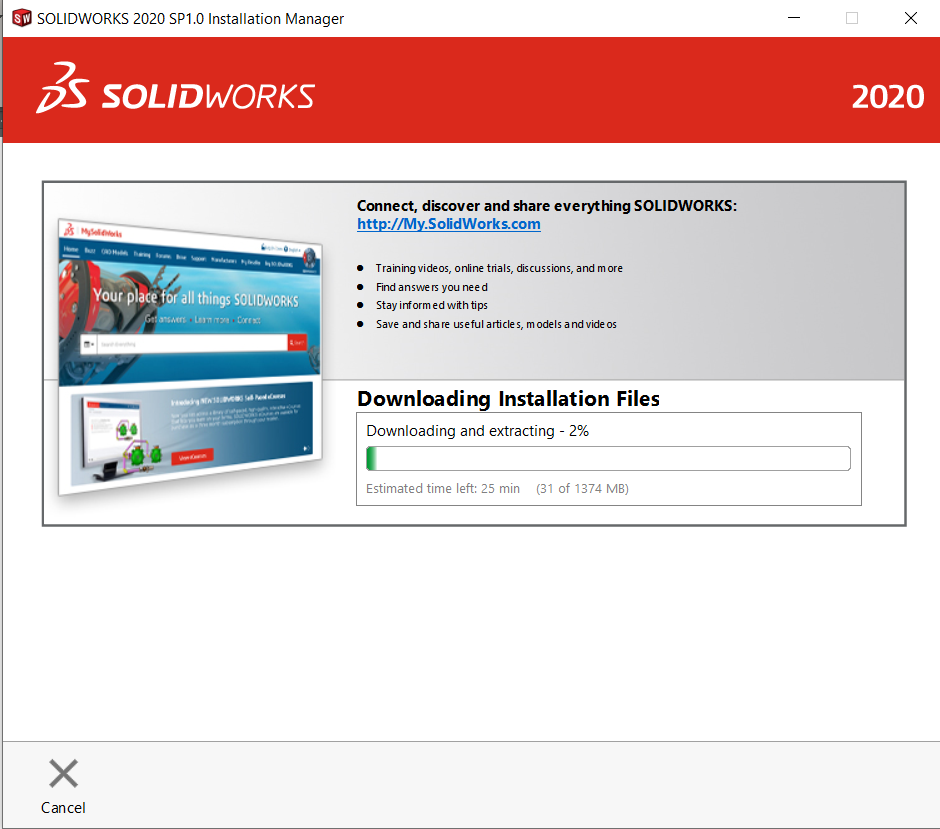
Task: Click 'Connect, discover and share everything SOLIDWORKS' heading
Action: click(x=547, y=206)
